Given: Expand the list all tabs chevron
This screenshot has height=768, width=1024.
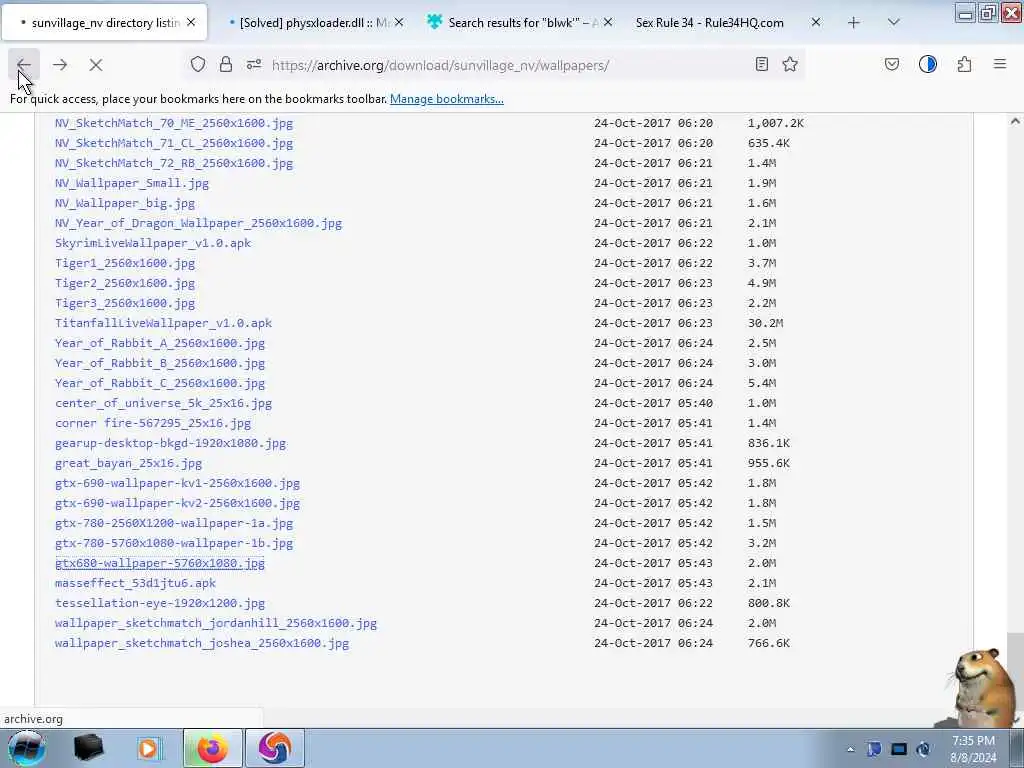Looking at the screenshot, I should pyautogui.click(x=894, y=22).
